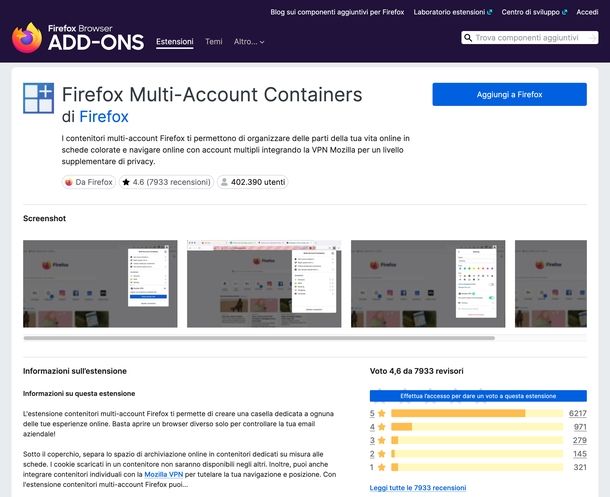Click Leggi tutte le 7933 recensioni
610x497 pixels.
pos(418,488)
